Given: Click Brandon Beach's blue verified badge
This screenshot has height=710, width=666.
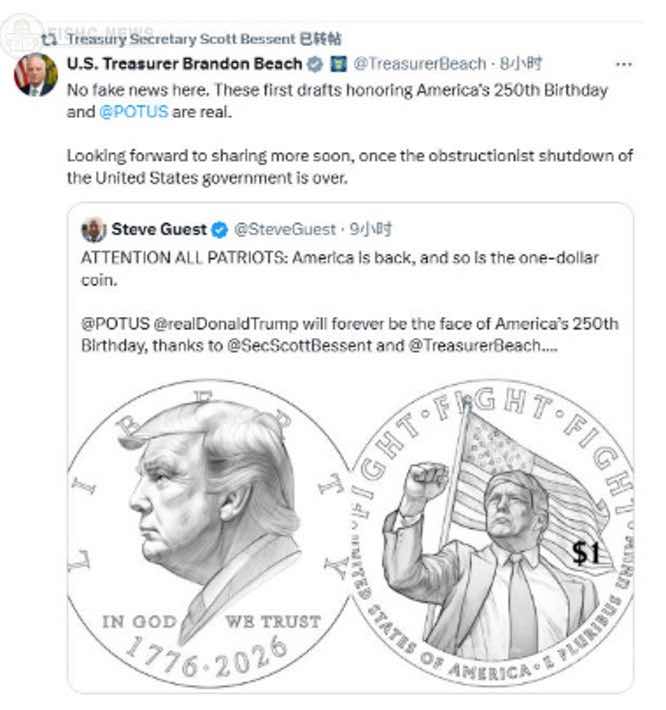Looking at the screenshot, I should [315, 64].
